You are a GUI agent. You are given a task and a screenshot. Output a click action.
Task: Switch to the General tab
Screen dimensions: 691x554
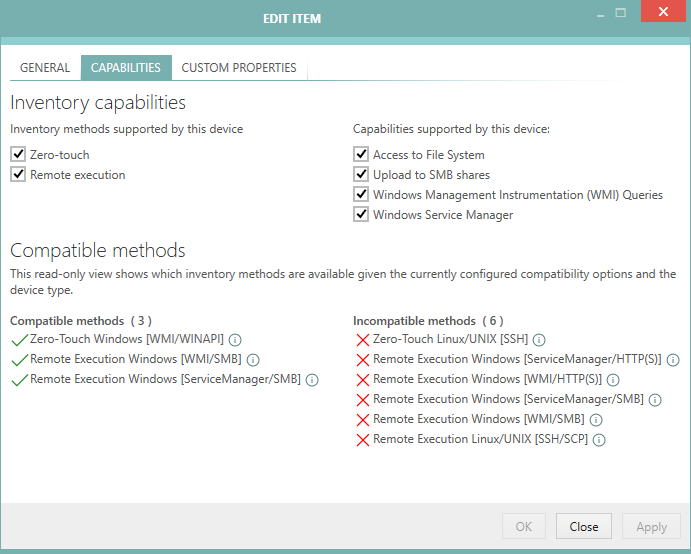pyautogui.click(x=45, y=68)
